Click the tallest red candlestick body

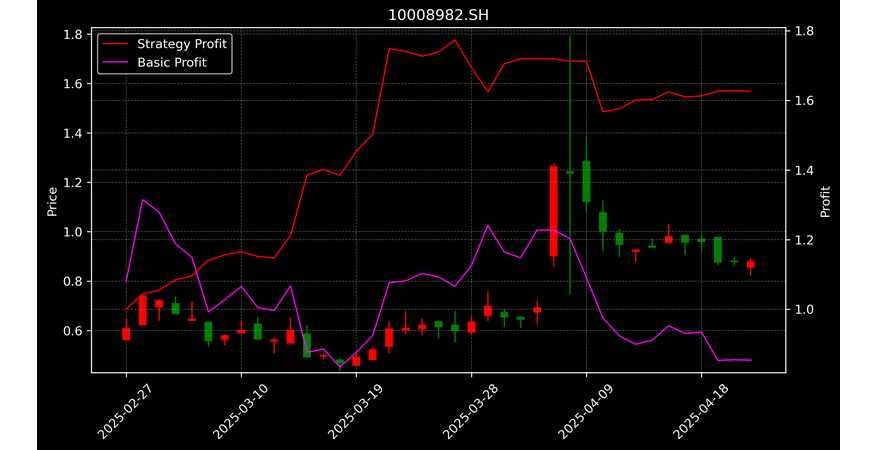click(554, 211)
